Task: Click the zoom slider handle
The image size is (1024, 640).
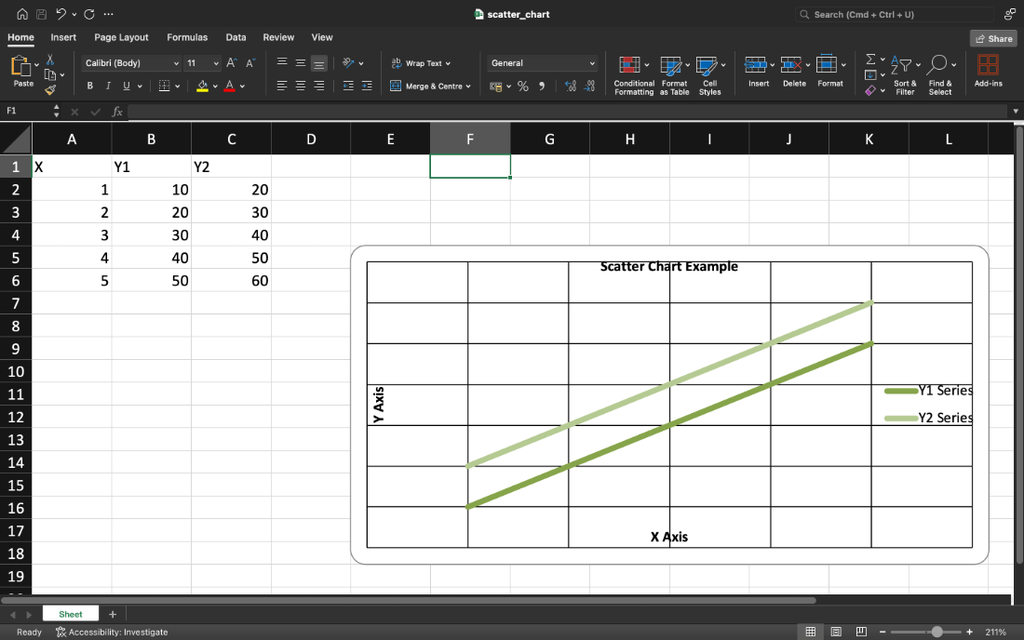Action: [937, 632]
